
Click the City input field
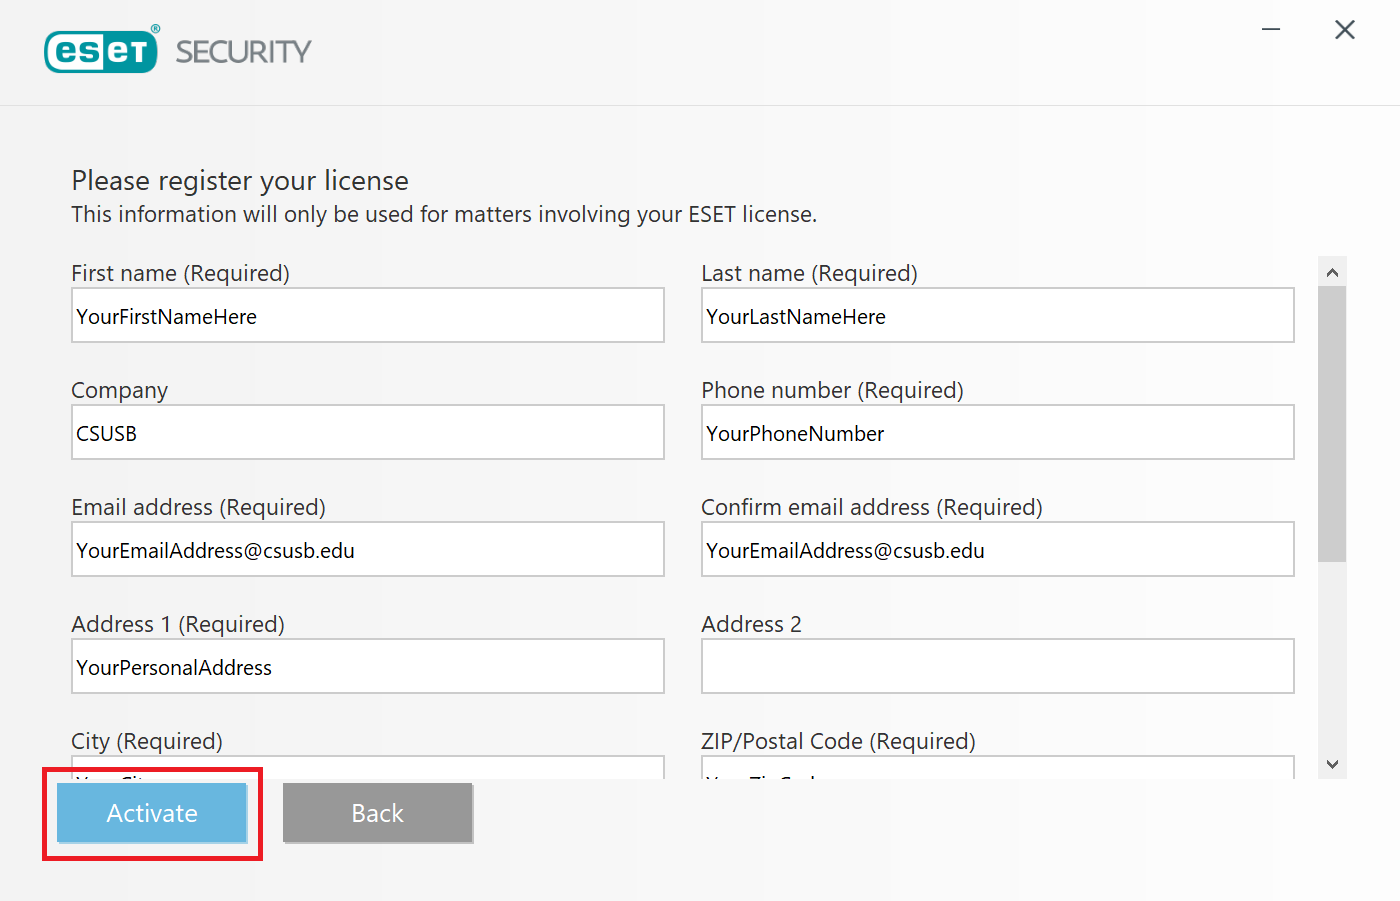point(368,768)
